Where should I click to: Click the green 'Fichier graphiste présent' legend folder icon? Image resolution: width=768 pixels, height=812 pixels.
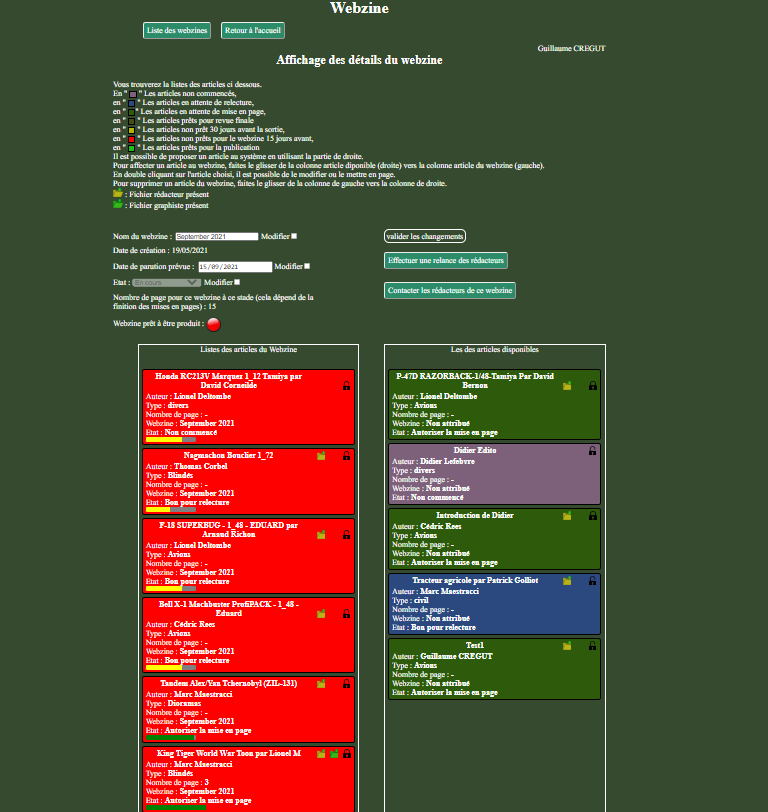pyautogui.click(x=118, y=205)
